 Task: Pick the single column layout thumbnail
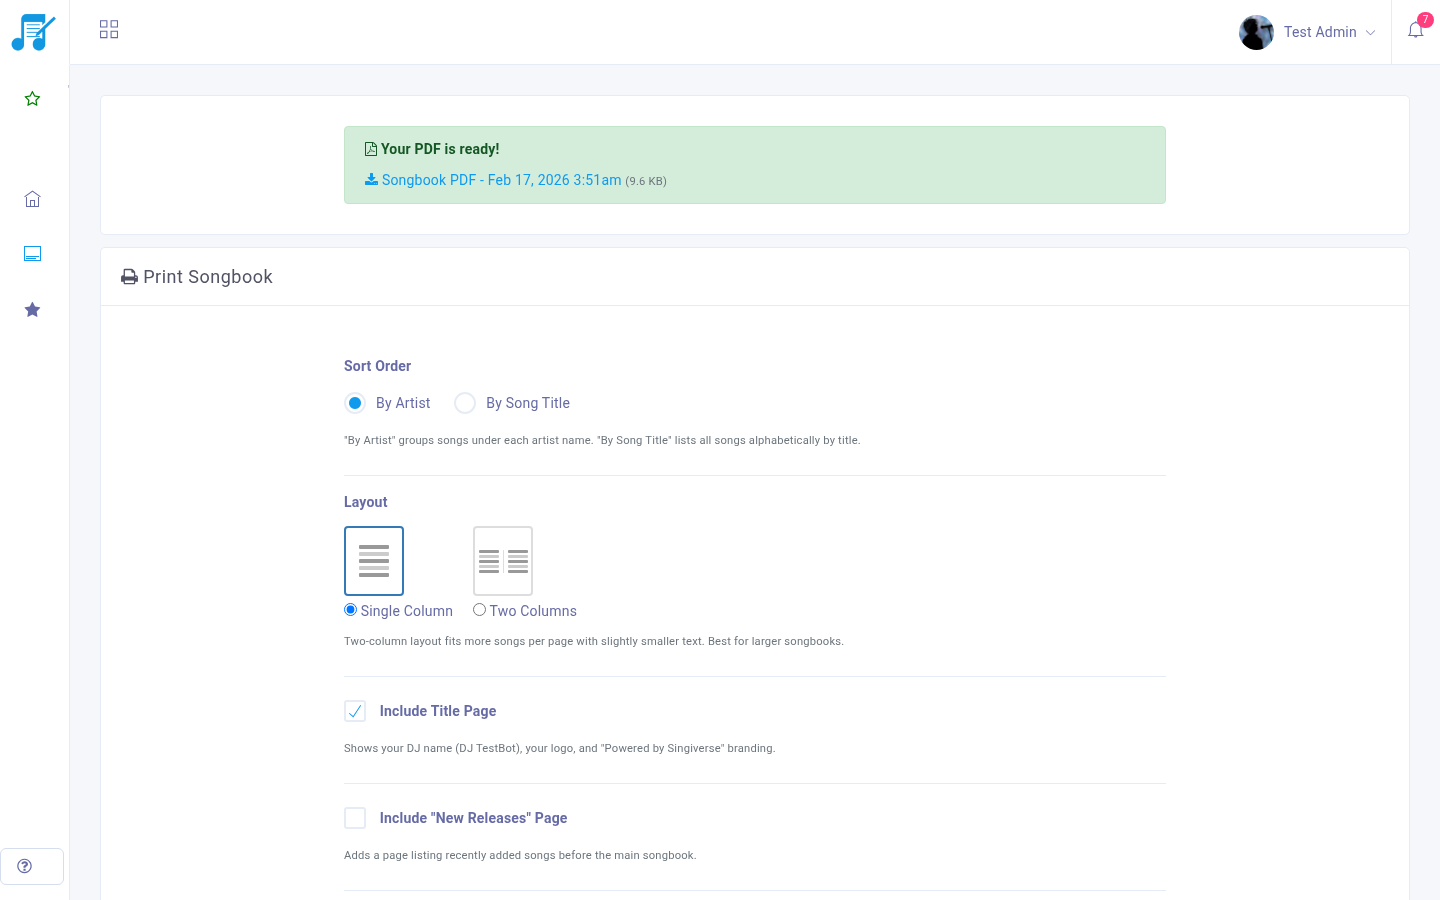[x=374, y=561]
